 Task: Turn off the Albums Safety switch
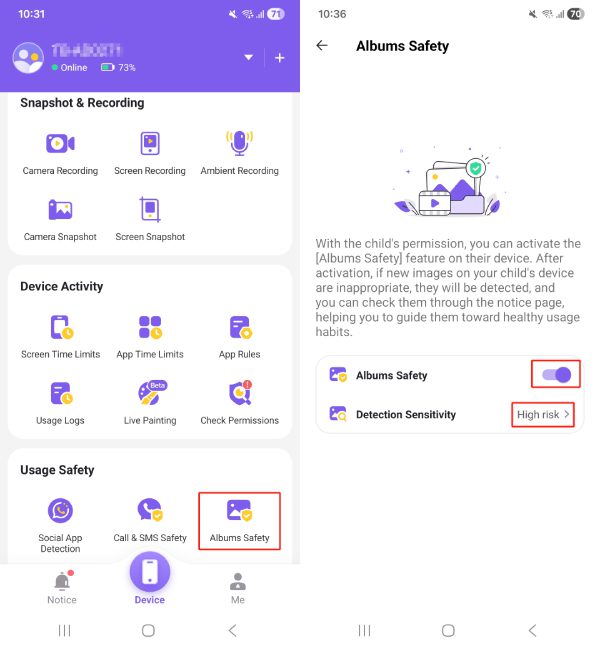tap(556, 375)
